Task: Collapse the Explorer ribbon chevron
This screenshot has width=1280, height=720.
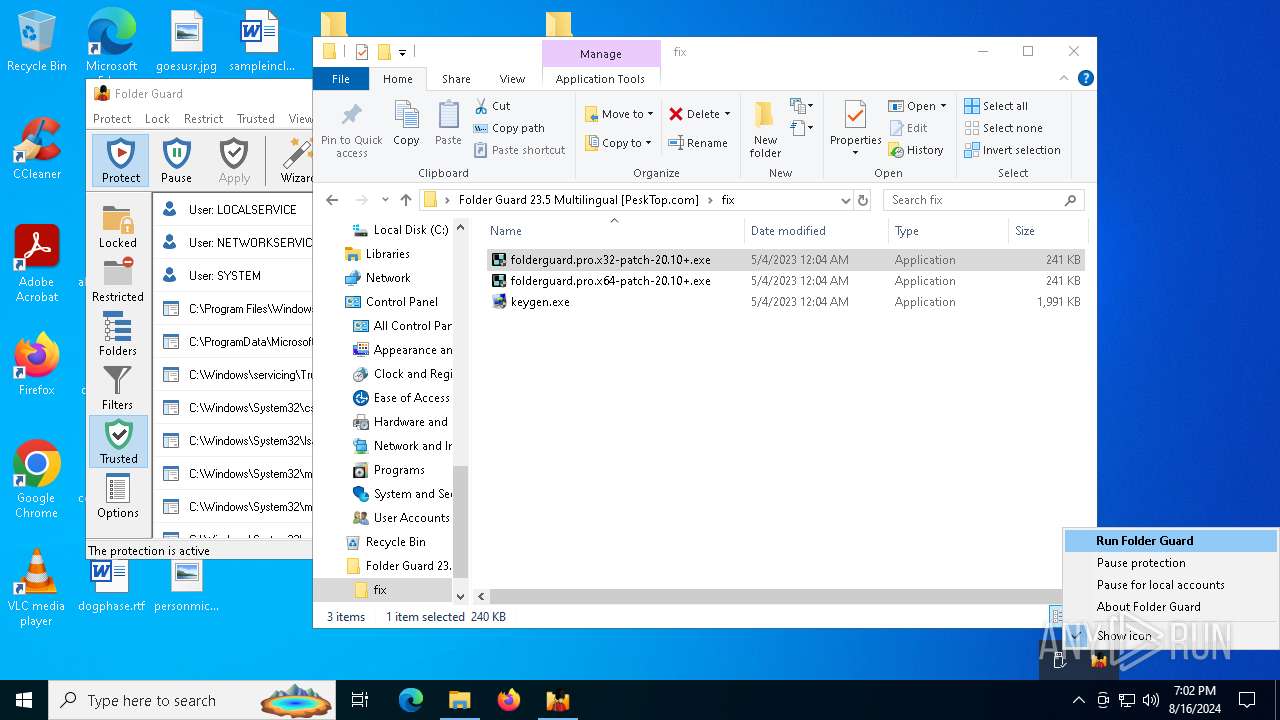Action: click(x=1064, y=78)
